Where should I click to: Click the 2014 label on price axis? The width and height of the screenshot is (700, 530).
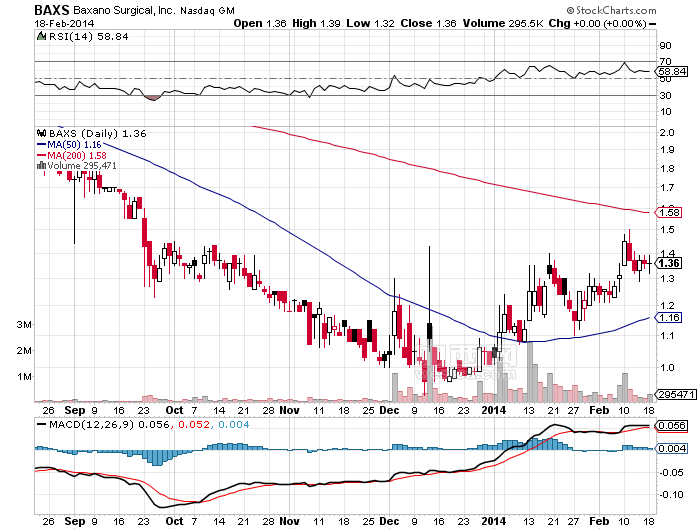494,410
